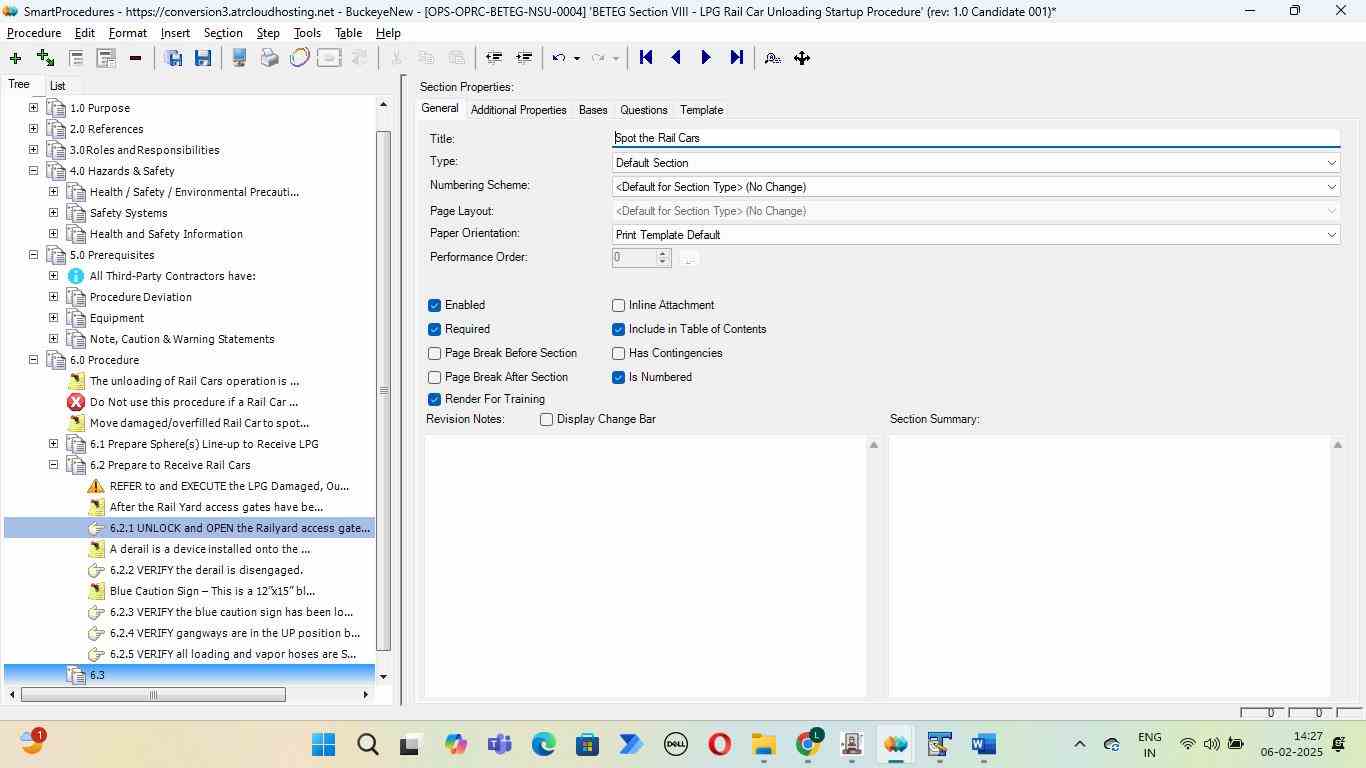Click the printer icon in toolbar
This screenshot has height=768, width=1366.
tap(269, 58)
